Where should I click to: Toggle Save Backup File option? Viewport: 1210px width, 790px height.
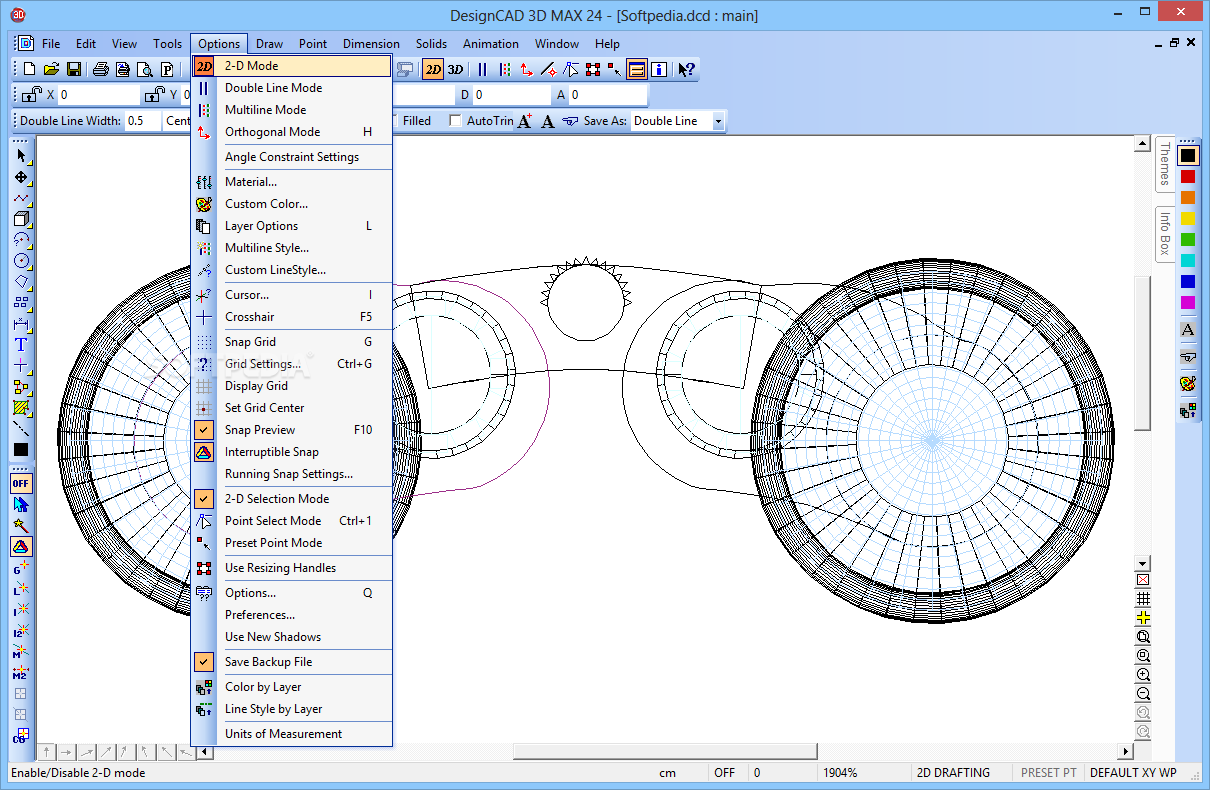pos(292,662)
